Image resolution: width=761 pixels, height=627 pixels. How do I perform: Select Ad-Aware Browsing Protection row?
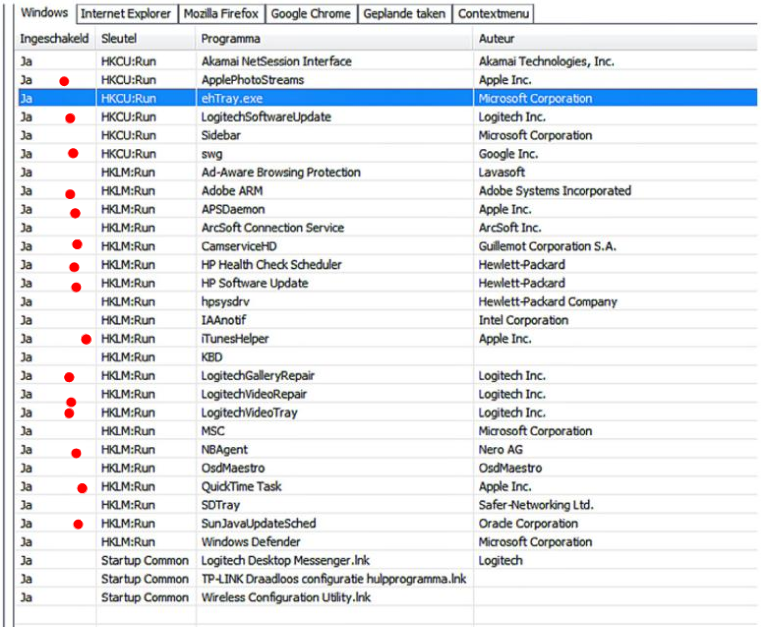click(388, 172)
